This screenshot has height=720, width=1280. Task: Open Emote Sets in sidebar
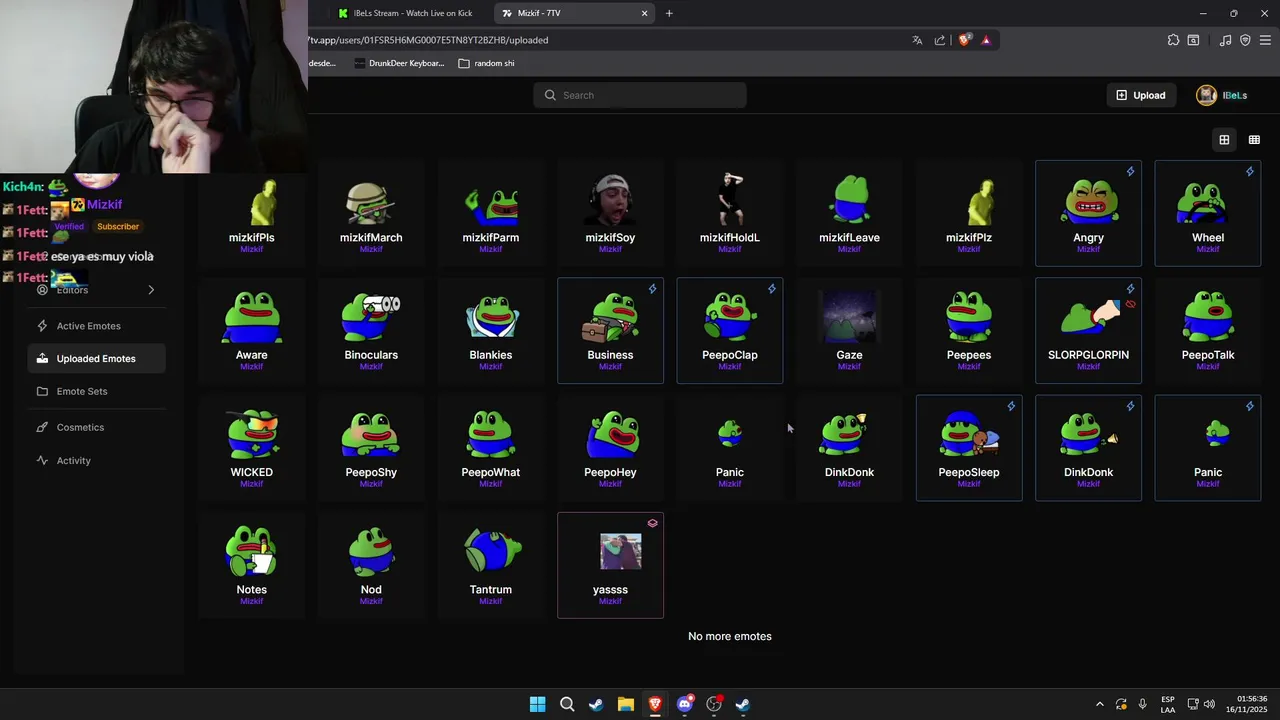97,391
